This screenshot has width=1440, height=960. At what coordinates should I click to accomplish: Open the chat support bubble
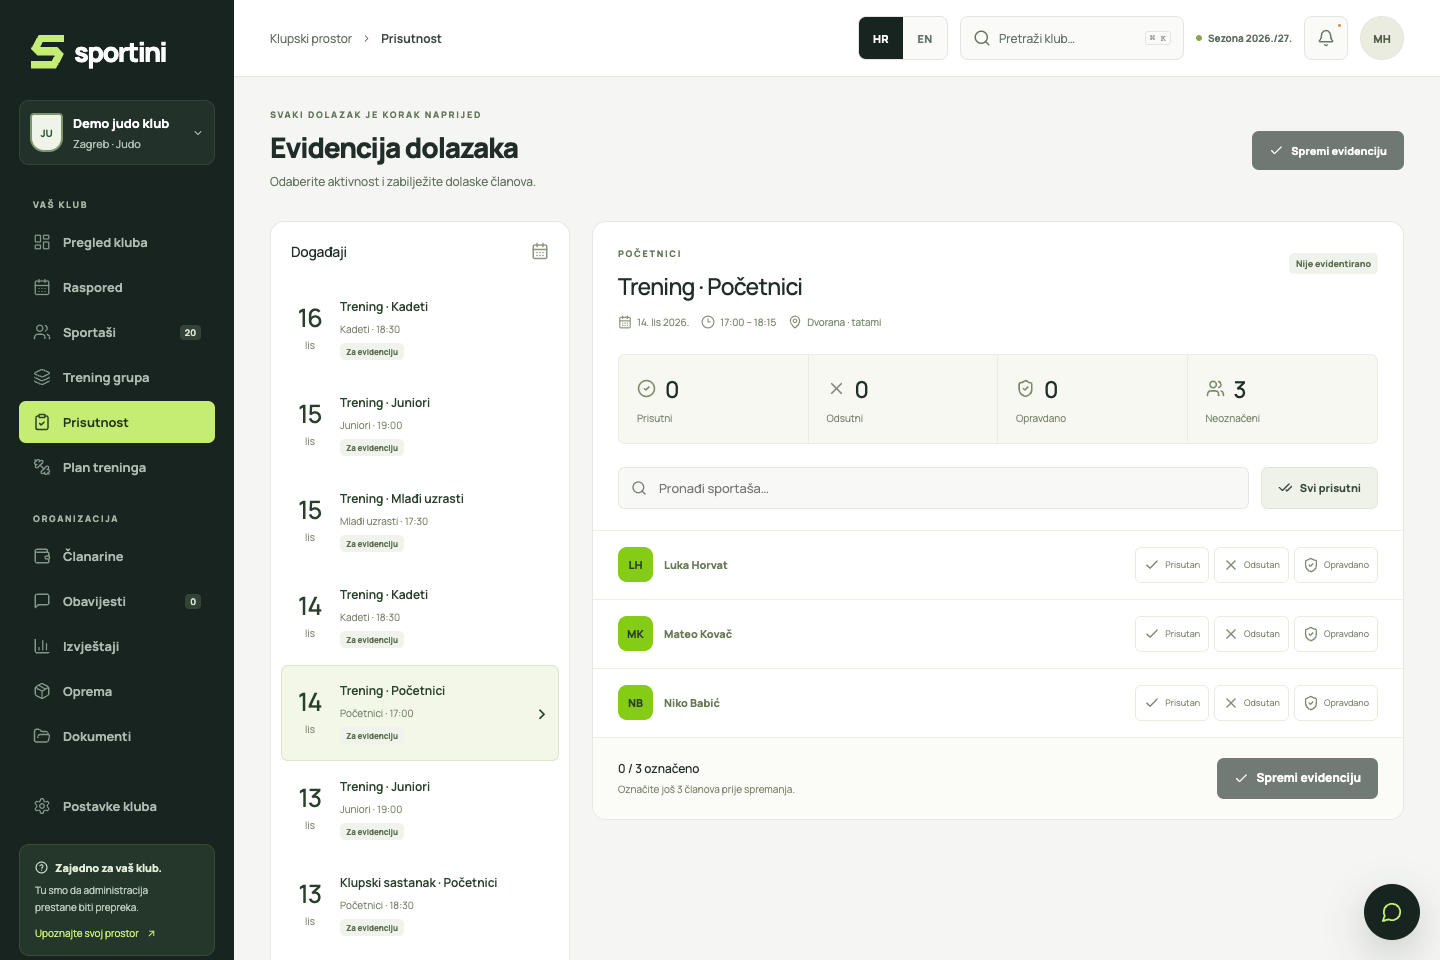(1392, 912)
